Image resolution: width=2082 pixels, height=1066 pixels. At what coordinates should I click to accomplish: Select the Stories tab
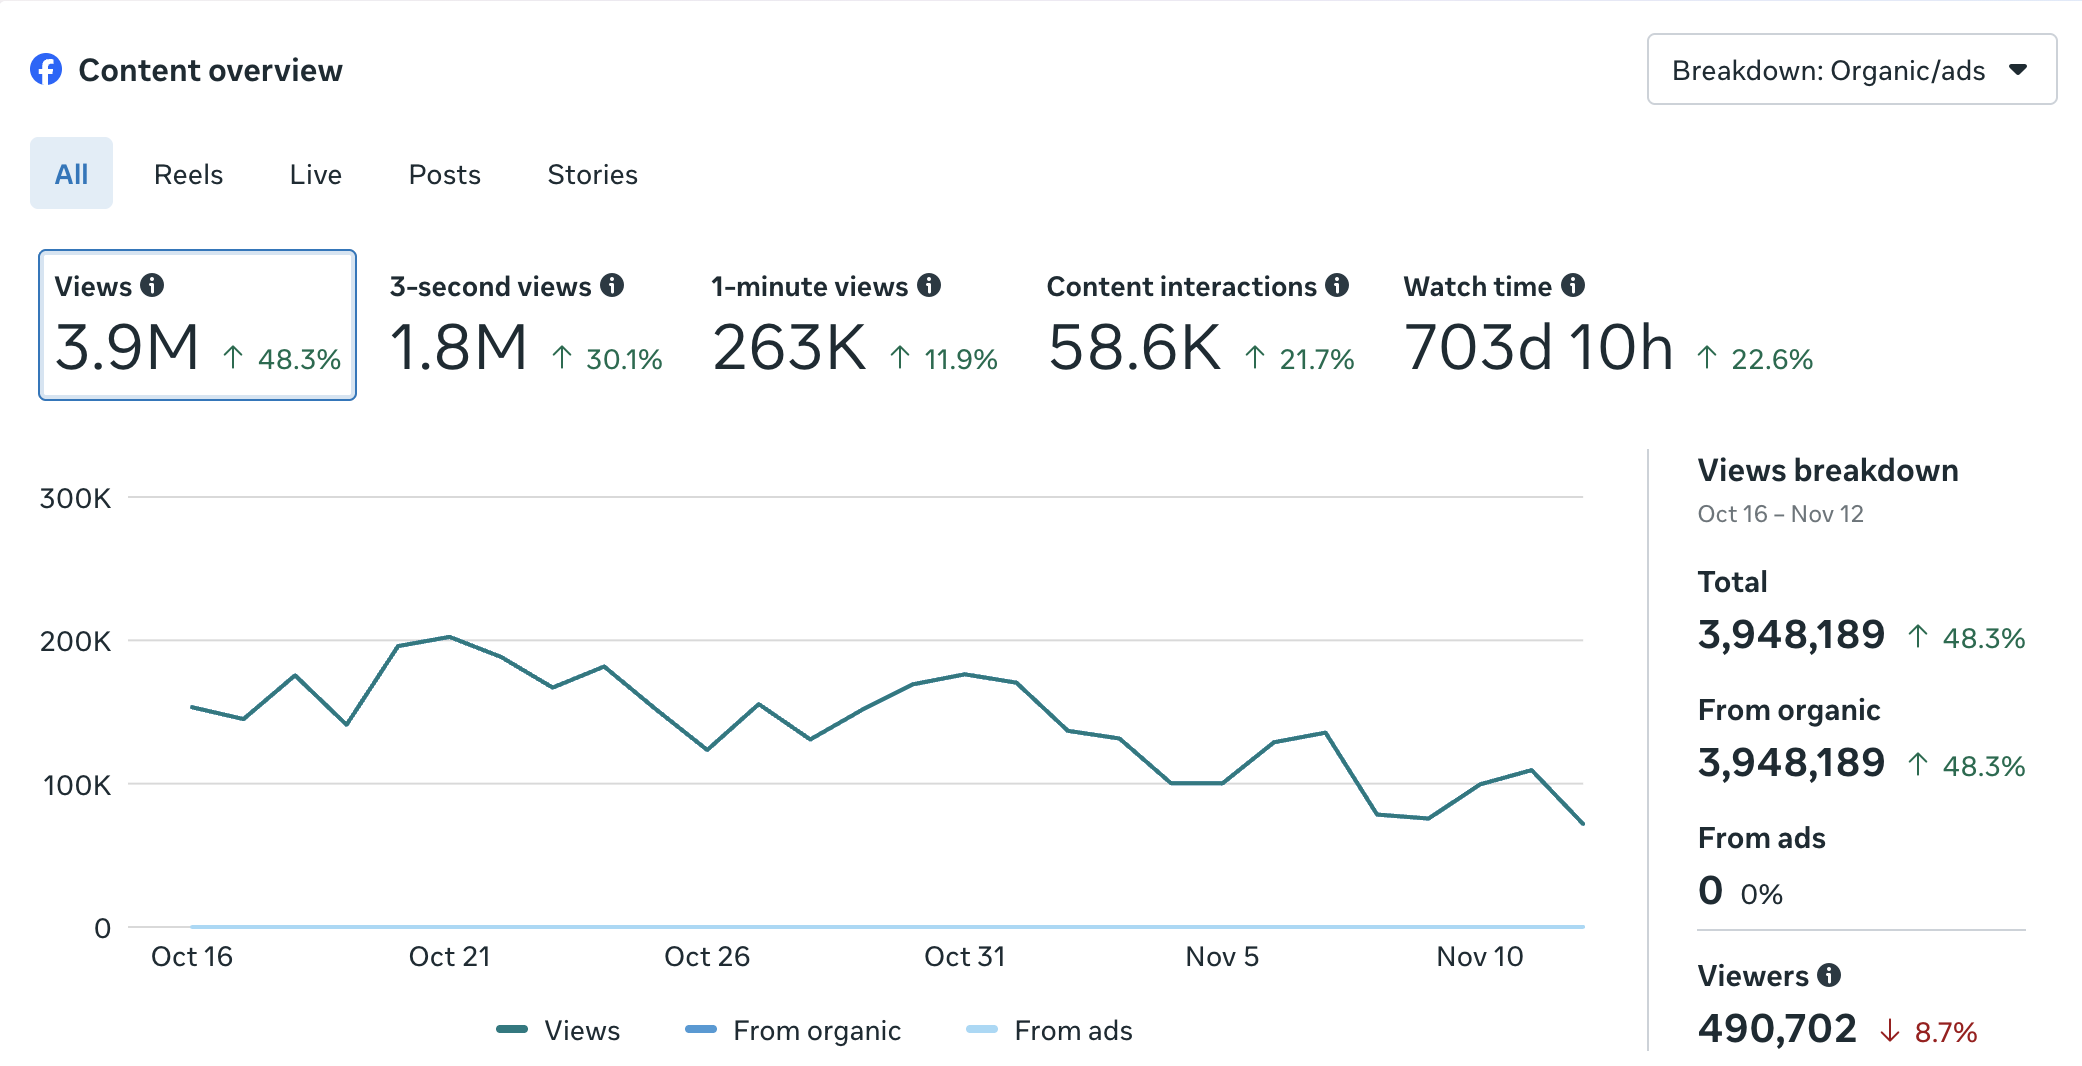point(592,174)
